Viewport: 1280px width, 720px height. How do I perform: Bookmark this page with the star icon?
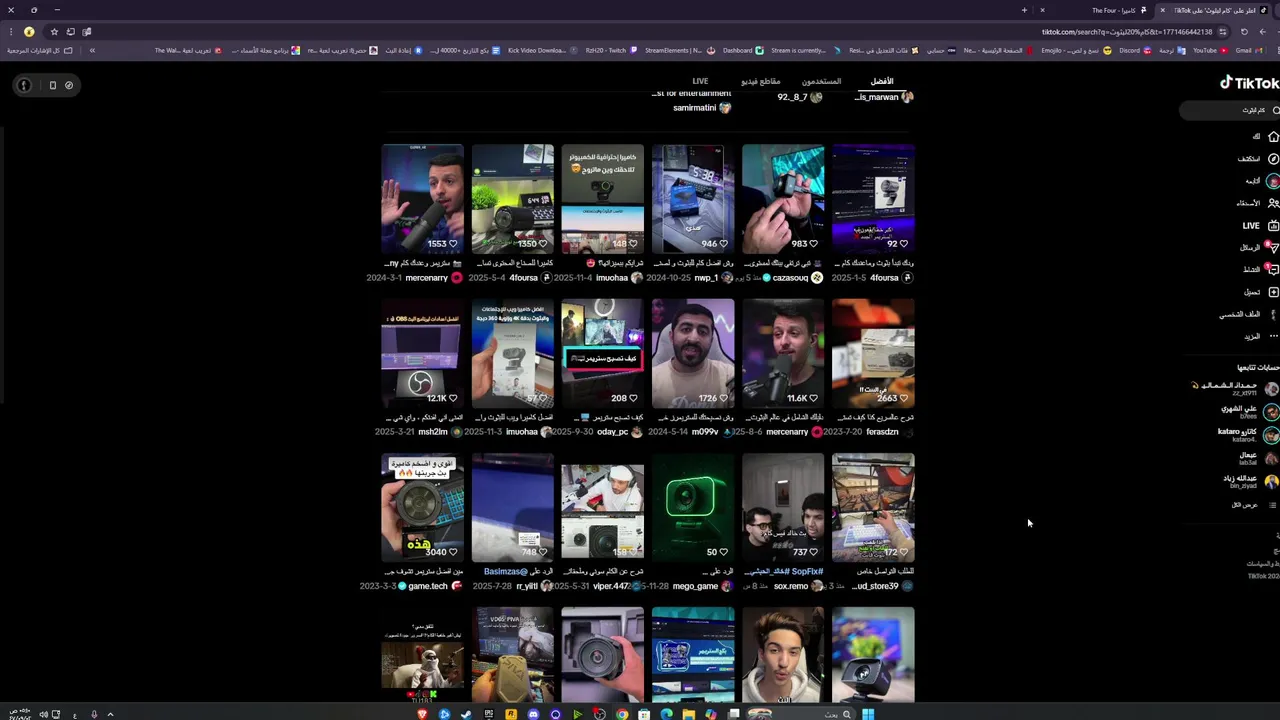tap(54, 32)
